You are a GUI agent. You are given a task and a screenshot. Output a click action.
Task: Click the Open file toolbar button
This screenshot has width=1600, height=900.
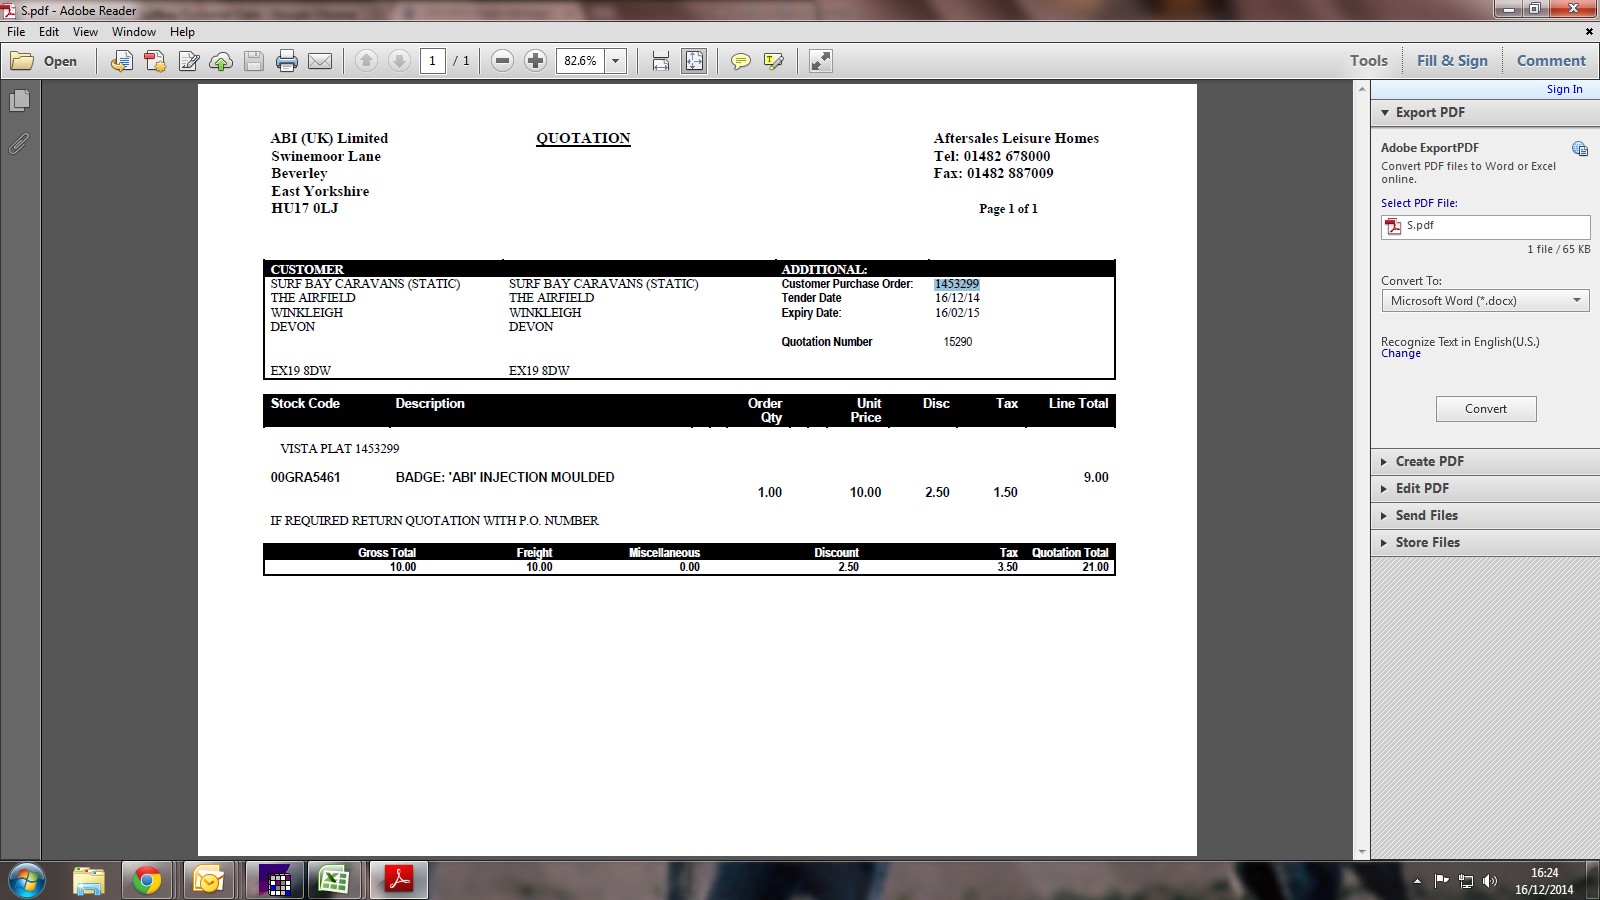click(x=44, y=61)
